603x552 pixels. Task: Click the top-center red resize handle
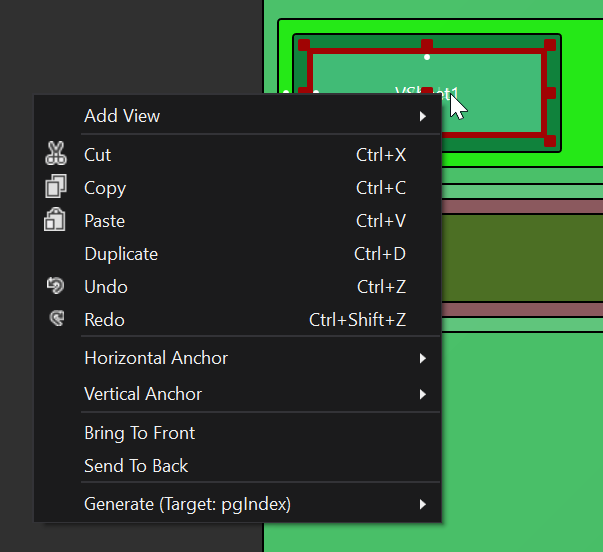(x=427, y=45)
